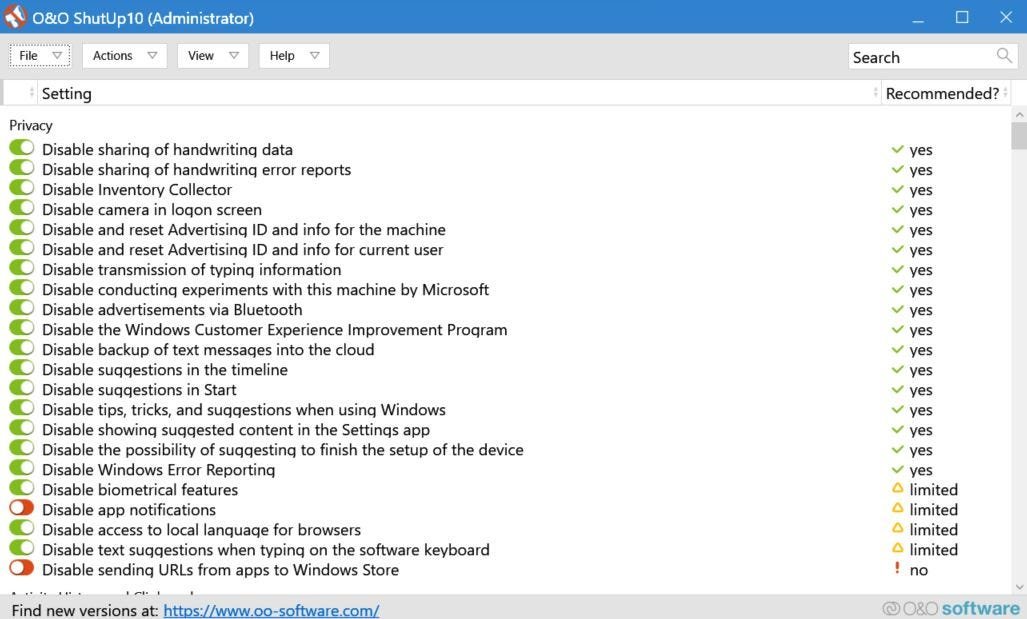Select 'Disable backup of text messages into the cloud' text
Screen dimensions: 1027x619
click(x=208, y=350)
